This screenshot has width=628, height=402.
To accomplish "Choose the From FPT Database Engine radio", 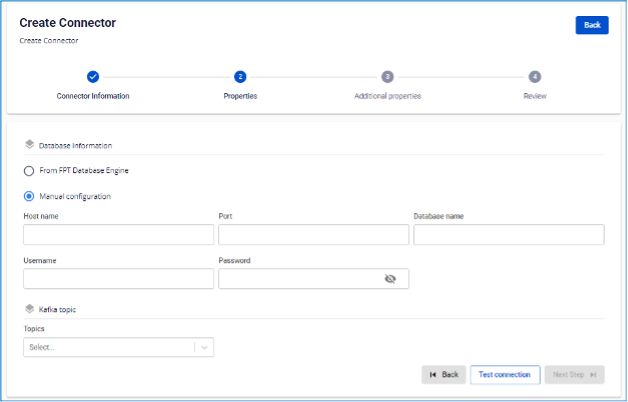I will [29, 171].
